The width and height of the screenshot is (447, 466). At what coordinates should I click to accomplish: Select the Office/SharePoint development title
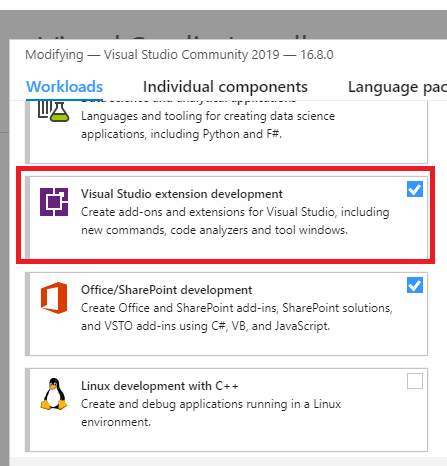click(167, 290)
